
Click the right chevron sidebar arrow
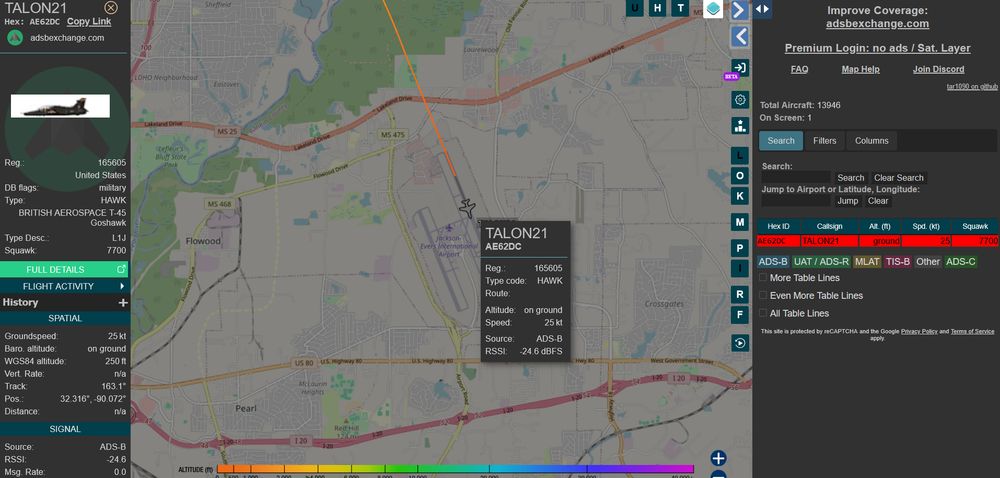[x=739, y=10]
